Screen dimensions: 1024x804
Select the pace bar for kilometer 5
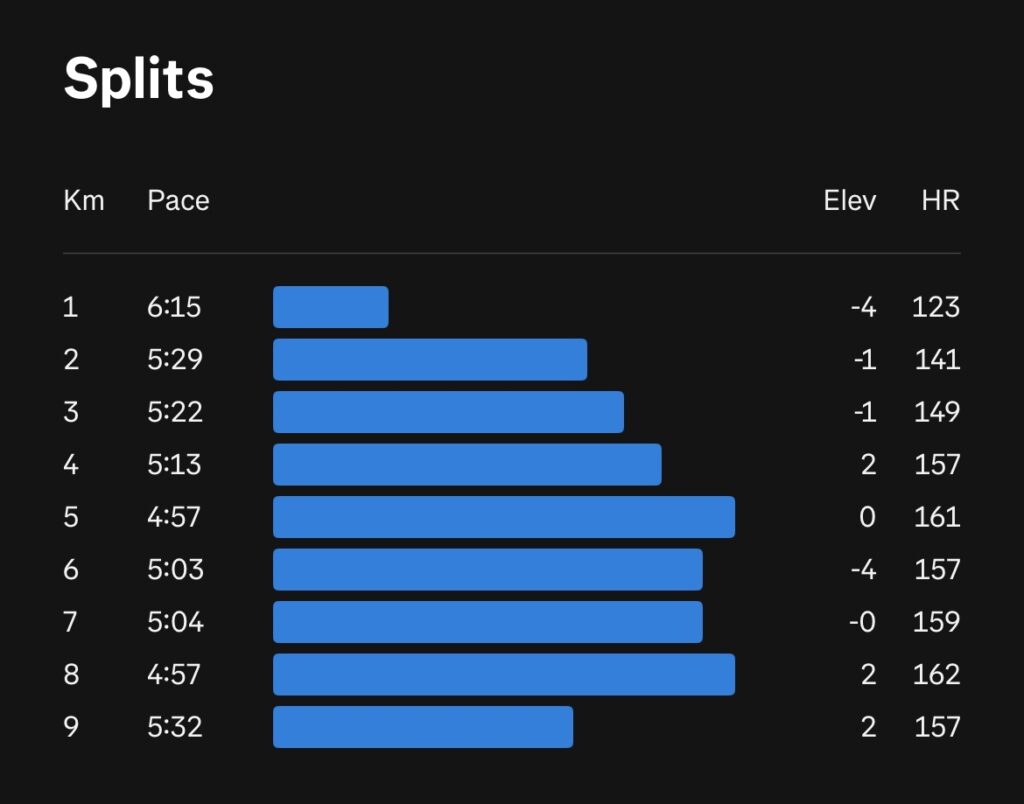(x=504, y=517)
